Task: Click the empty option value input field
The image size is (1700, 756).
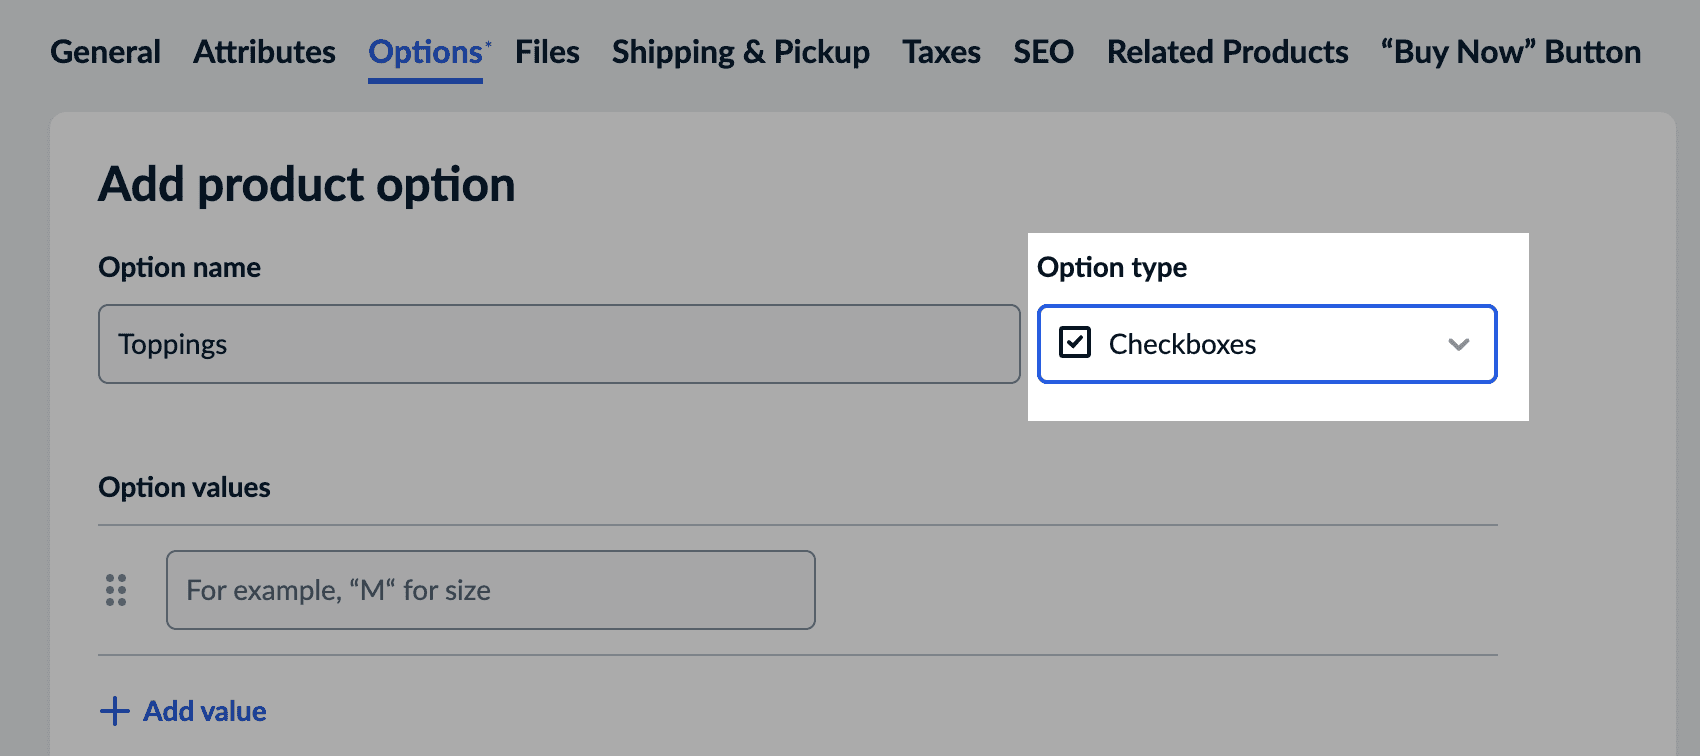Action: pyautogui.click(x=490, y=590)
